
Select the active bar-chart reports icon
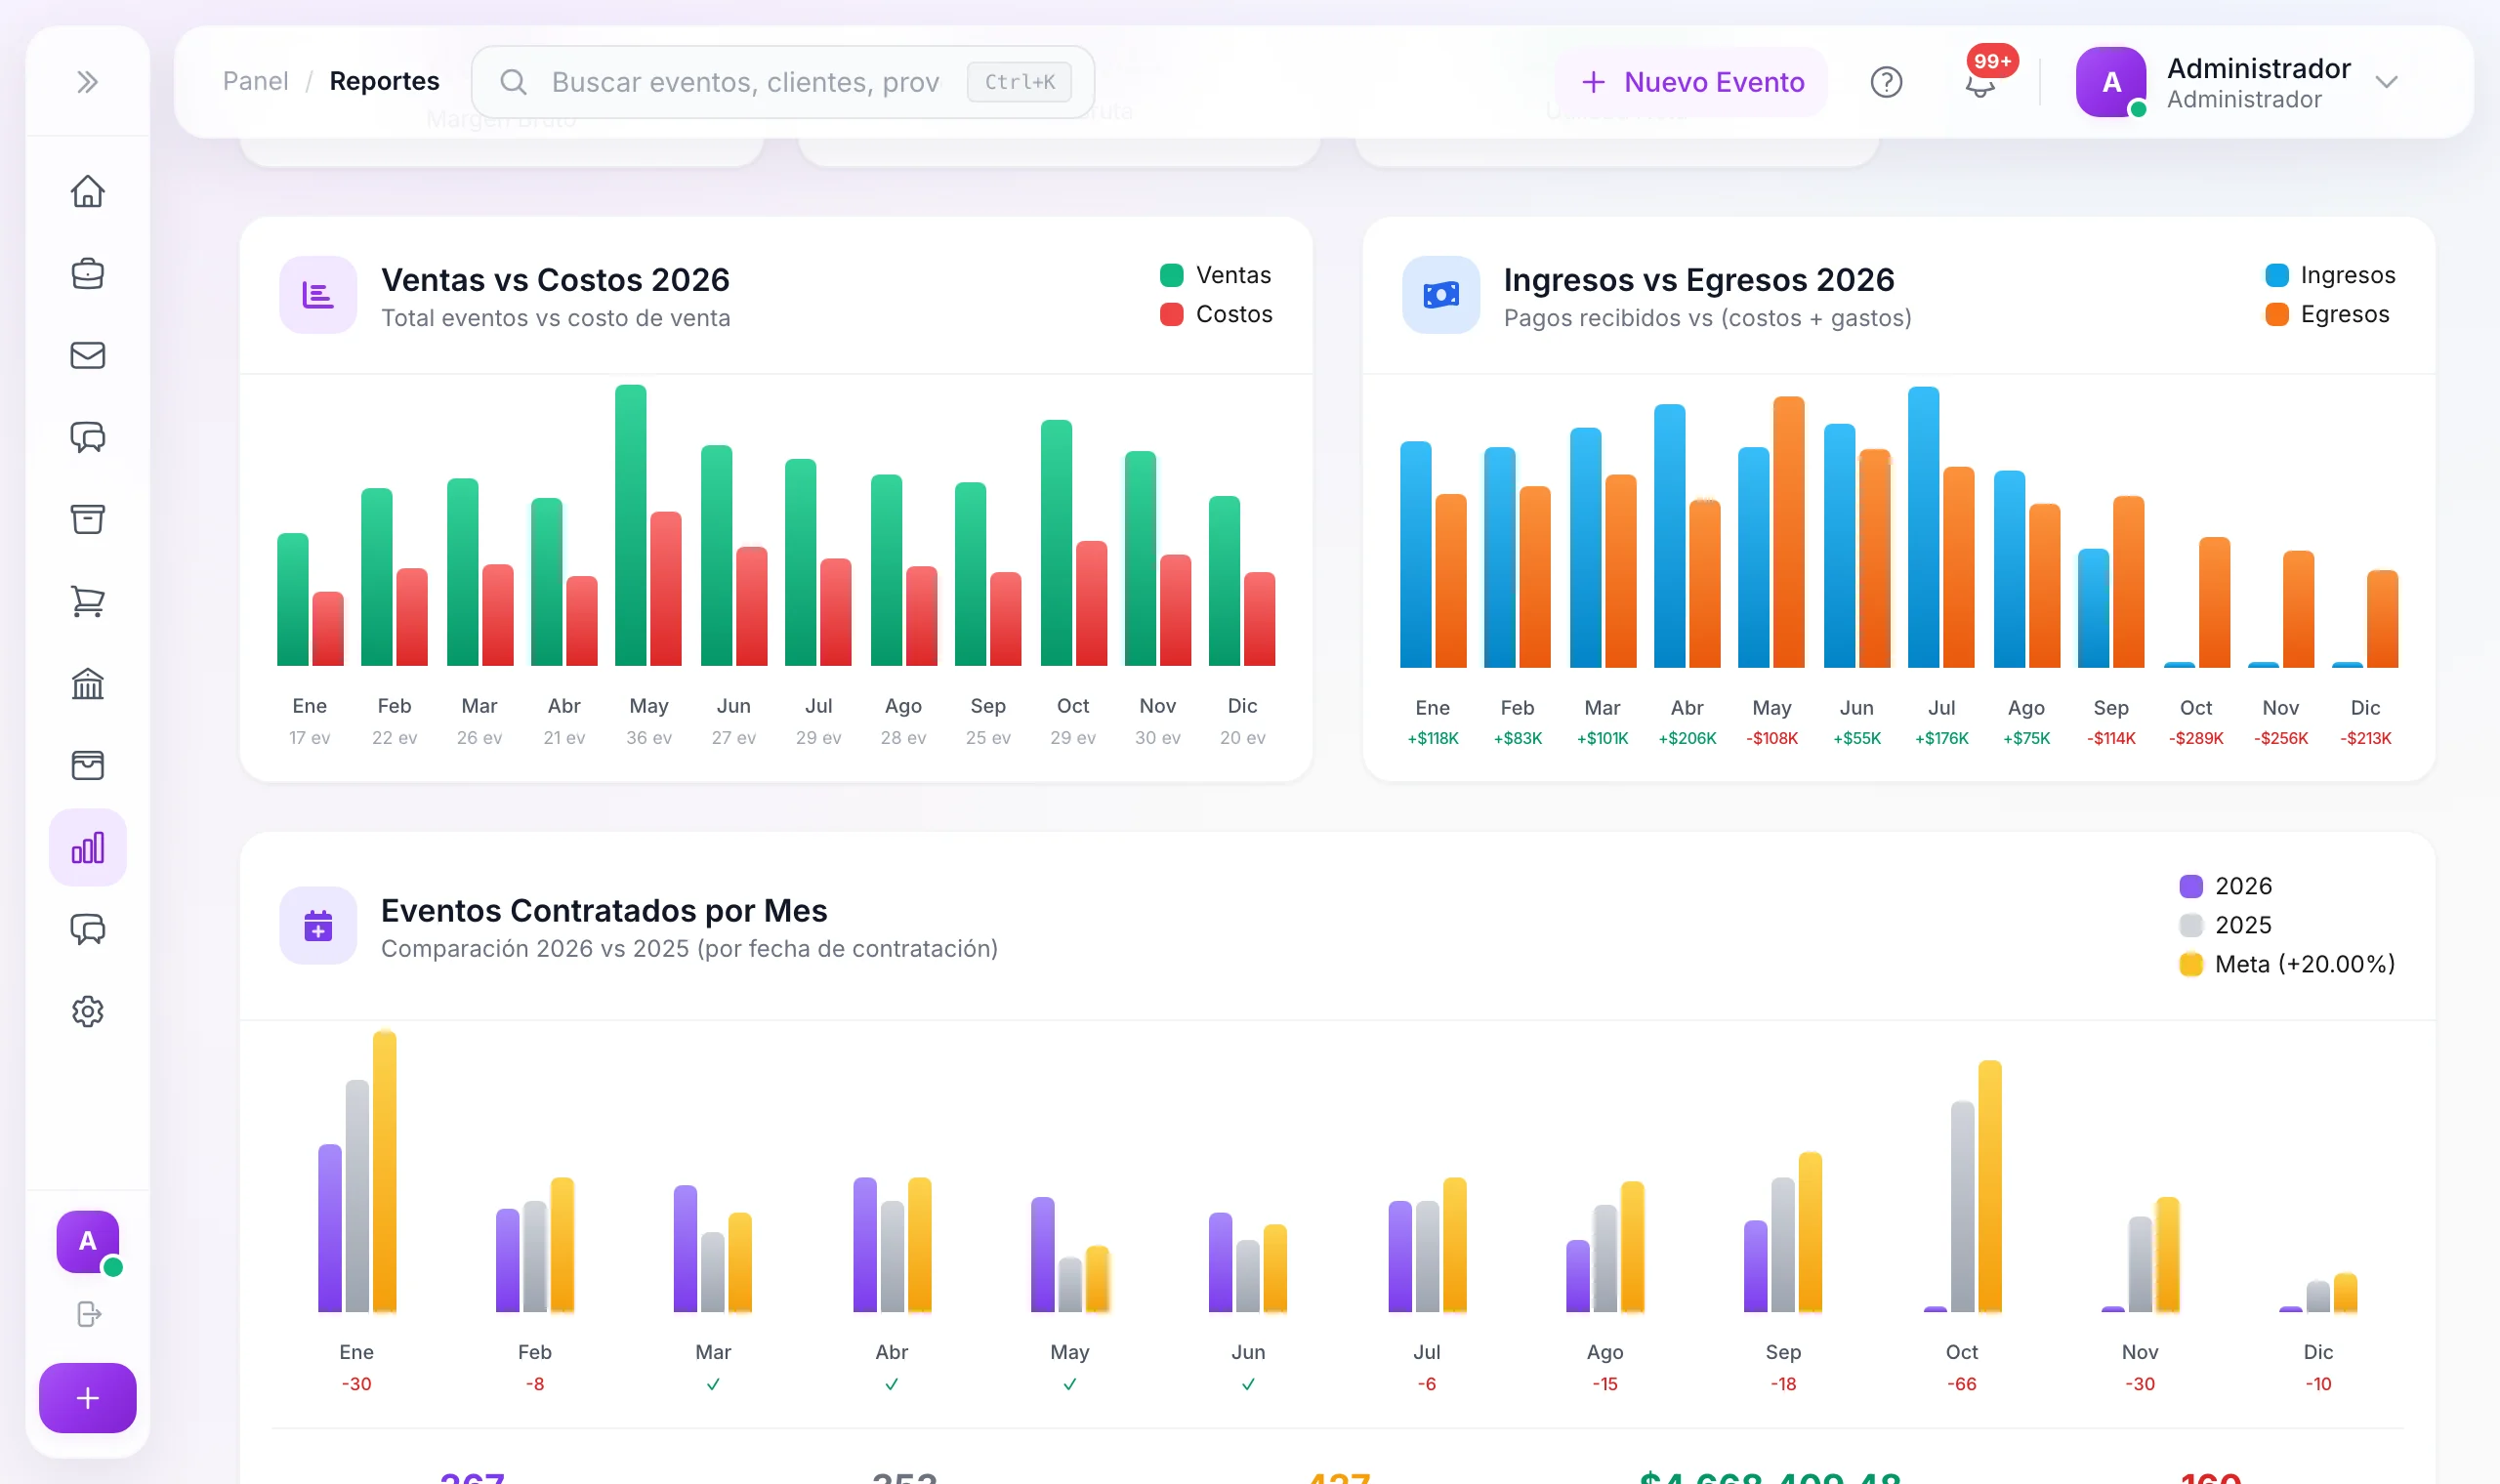coord(88,847)
